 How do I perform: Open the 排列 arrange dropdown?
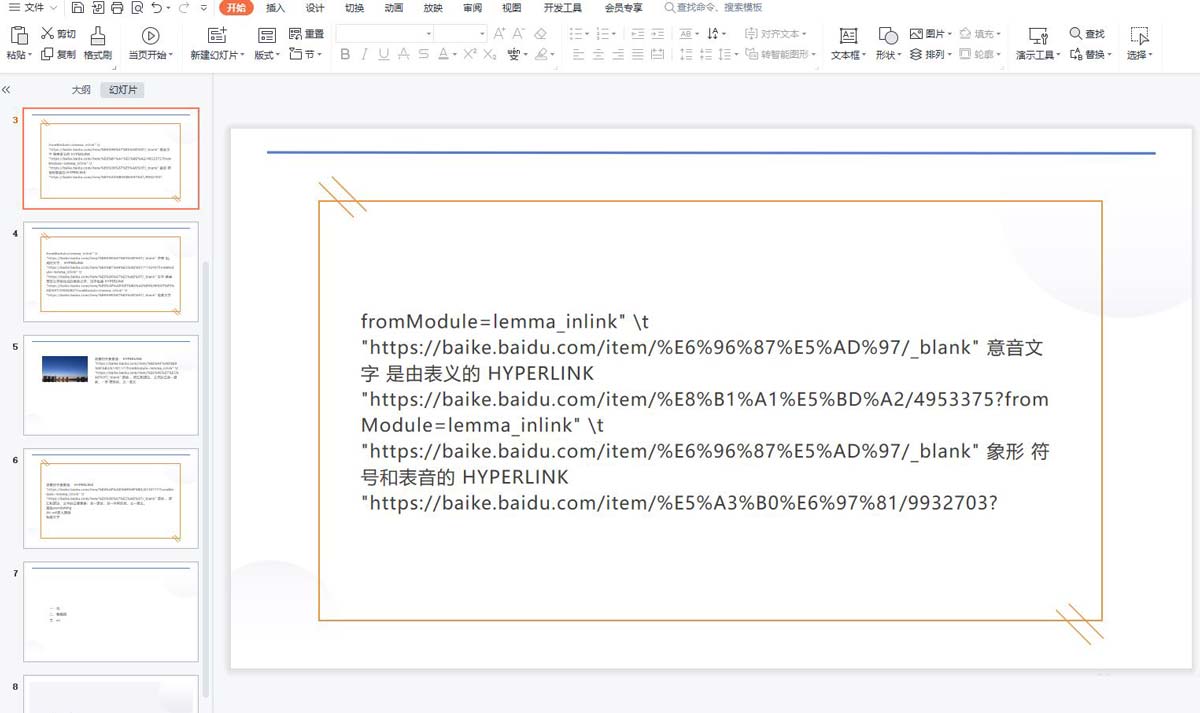[931, 54]
